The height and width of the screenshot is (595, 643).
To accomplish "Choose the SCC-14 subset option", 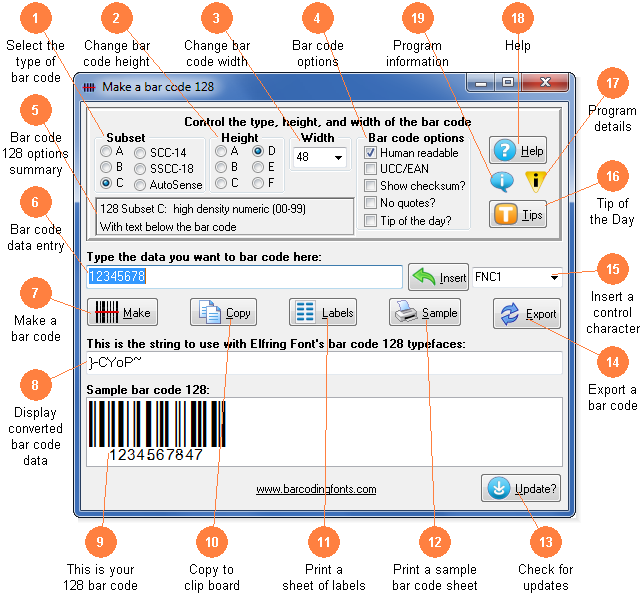I will point(140,153).
